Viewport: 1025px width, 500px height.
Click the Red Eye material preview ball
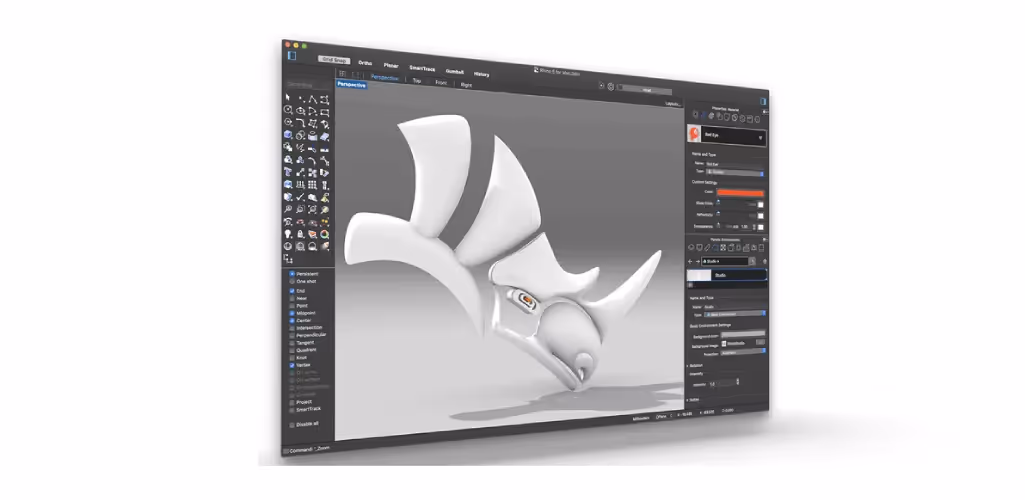click(x=694, y=134)
